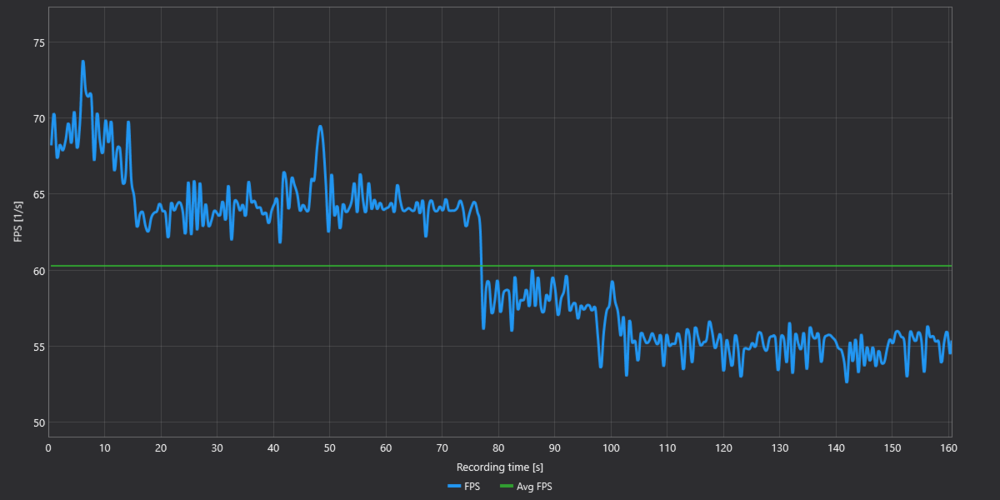The height and width of the screenshot is (500, 1000).
Task: Click the 80 label on the time axis
Action: pos(499,448)
